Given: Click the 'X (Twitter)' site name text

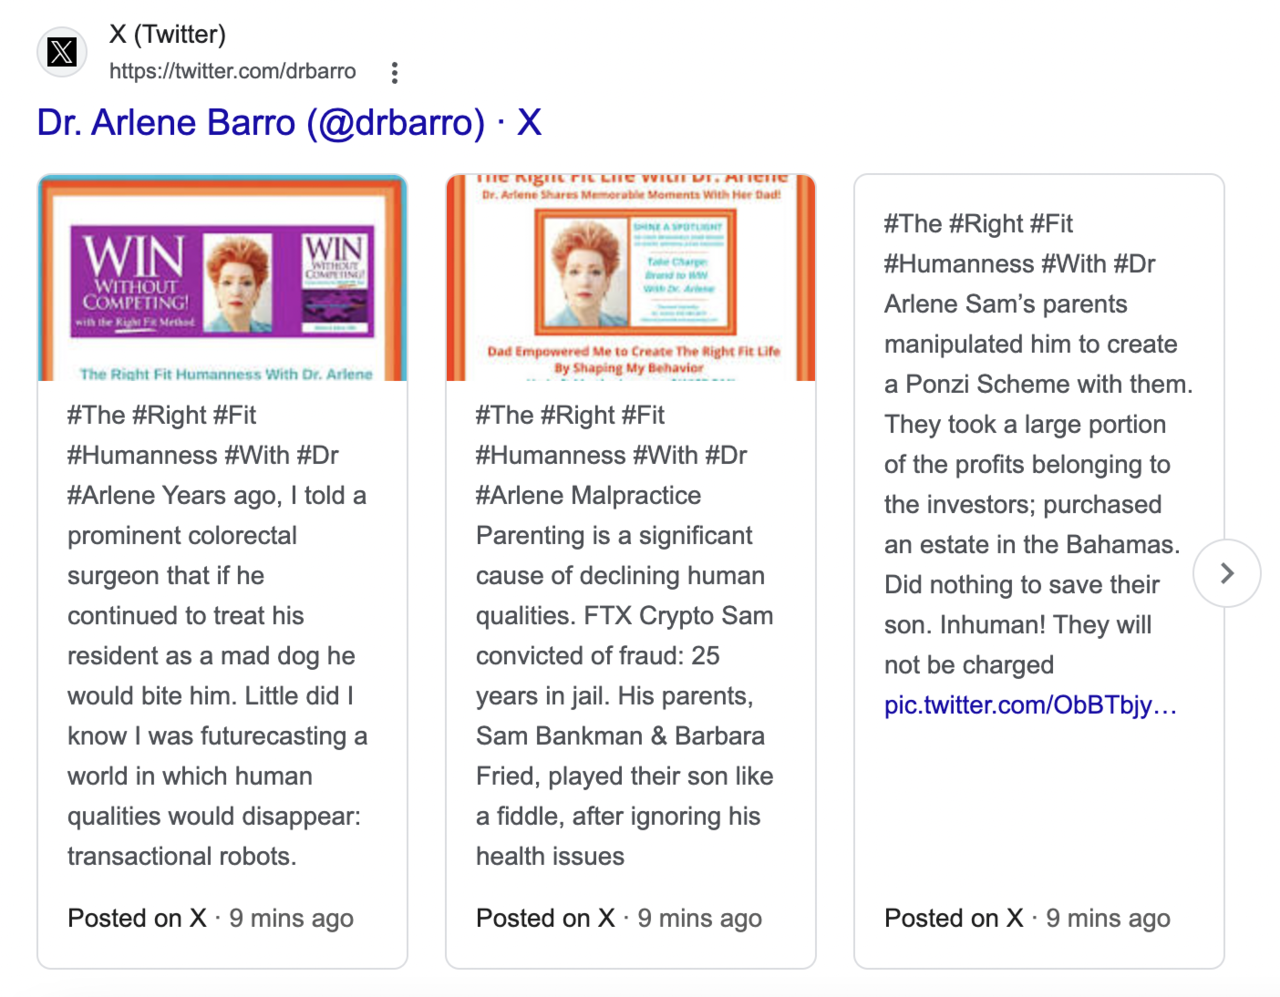Looking at the screenshot, I should pyautogui.click(x=168, y=34).
